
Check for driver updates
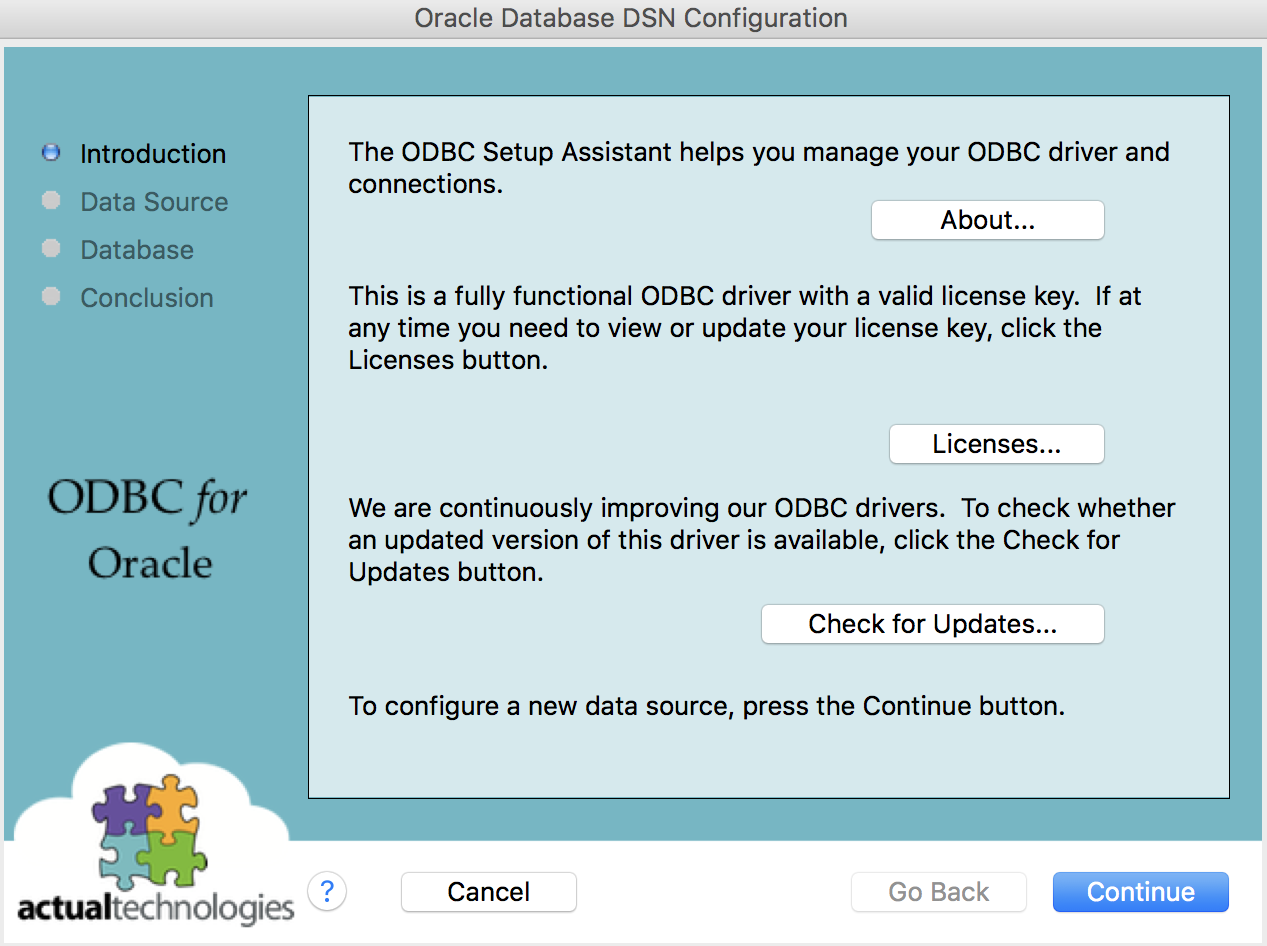pos(931,623)
